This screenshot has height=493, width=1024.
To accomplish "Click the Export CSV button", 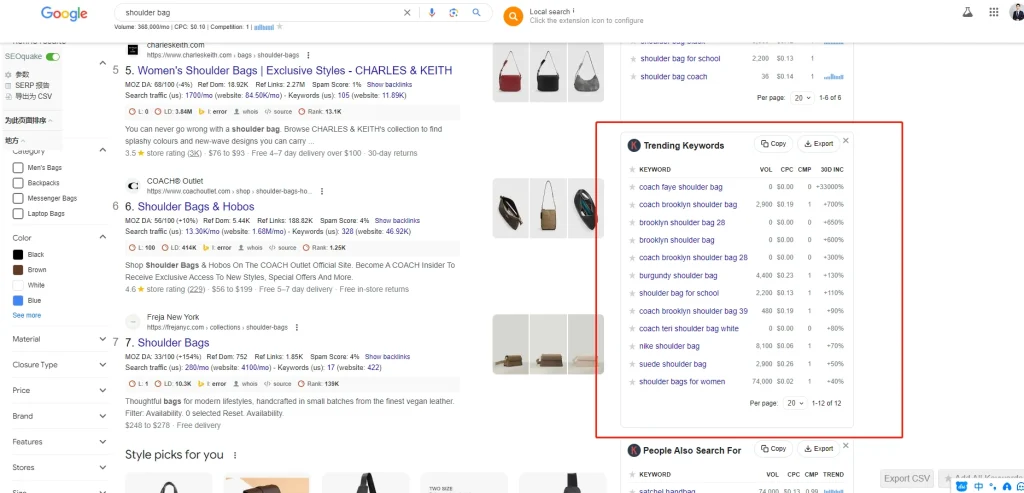I will click(x=907, y=479).
